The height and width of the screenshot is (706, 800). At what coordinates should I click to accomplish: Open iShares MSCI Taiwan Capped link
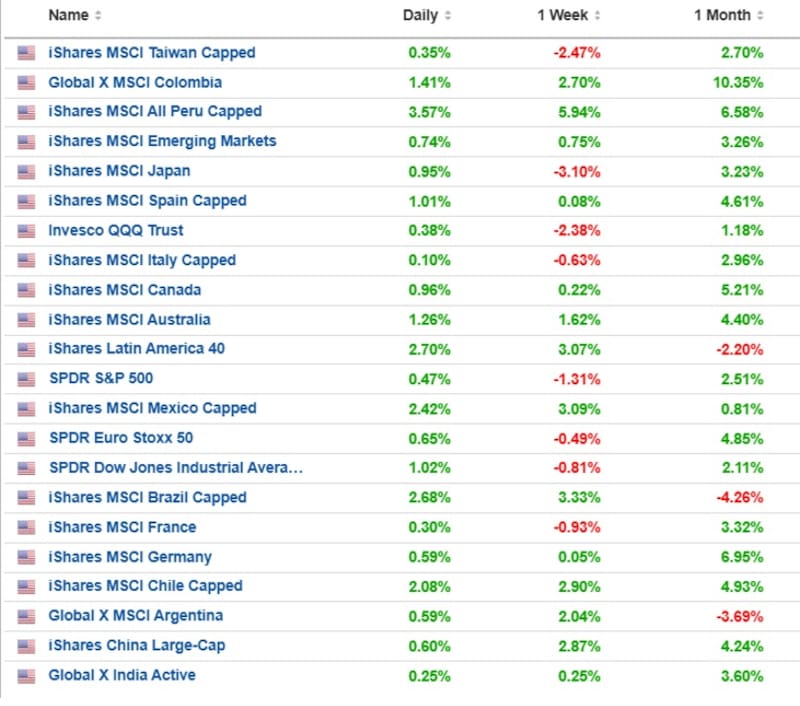point(152,53)
